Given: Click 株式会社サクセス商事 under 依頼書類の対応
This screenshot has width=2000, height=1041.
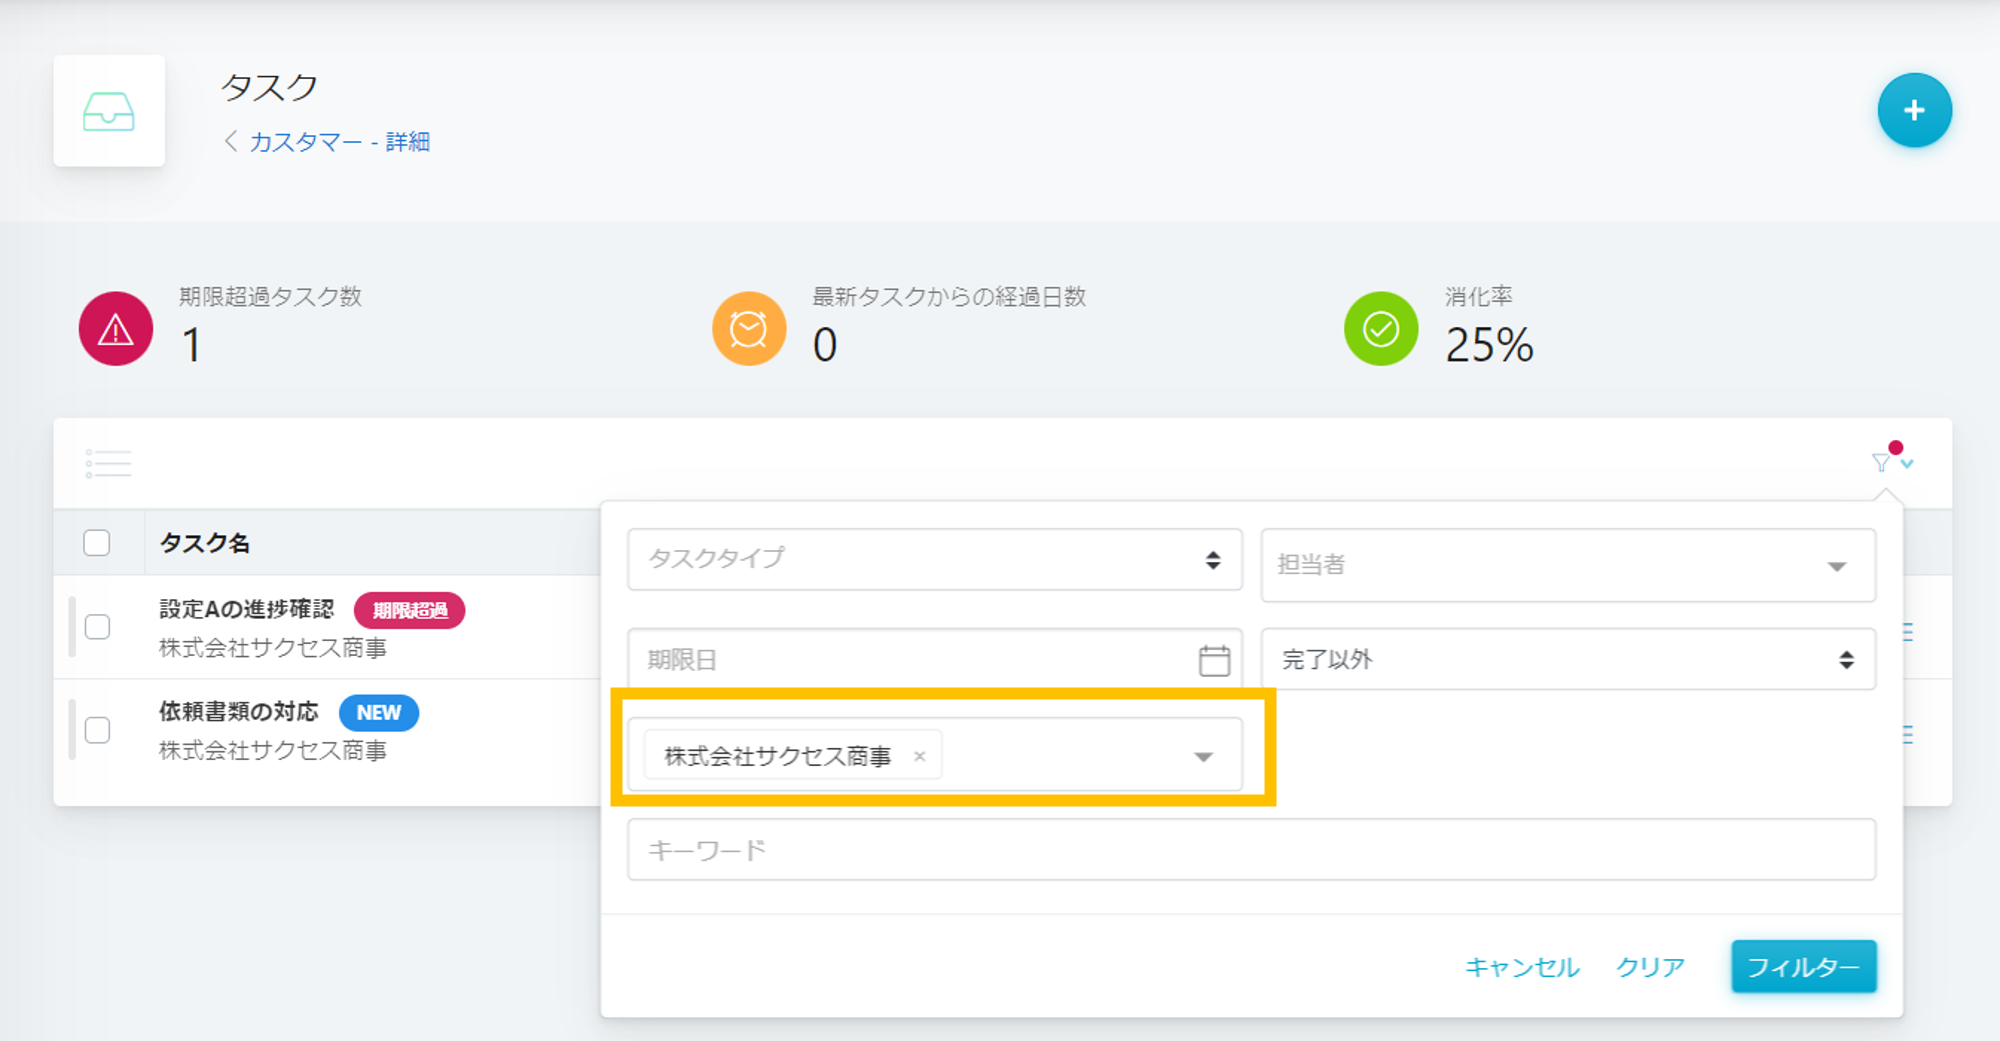Looking at the screenshot, I should [x=273, y=751].
